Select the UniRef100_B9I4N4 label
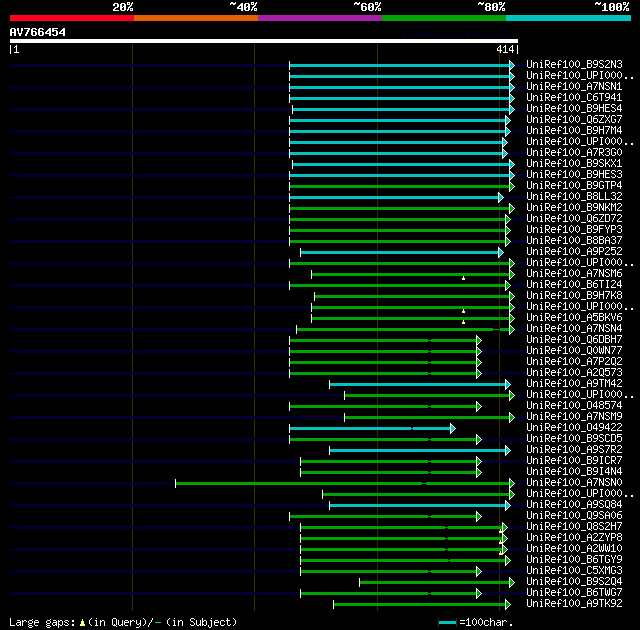 coord(574,472)
